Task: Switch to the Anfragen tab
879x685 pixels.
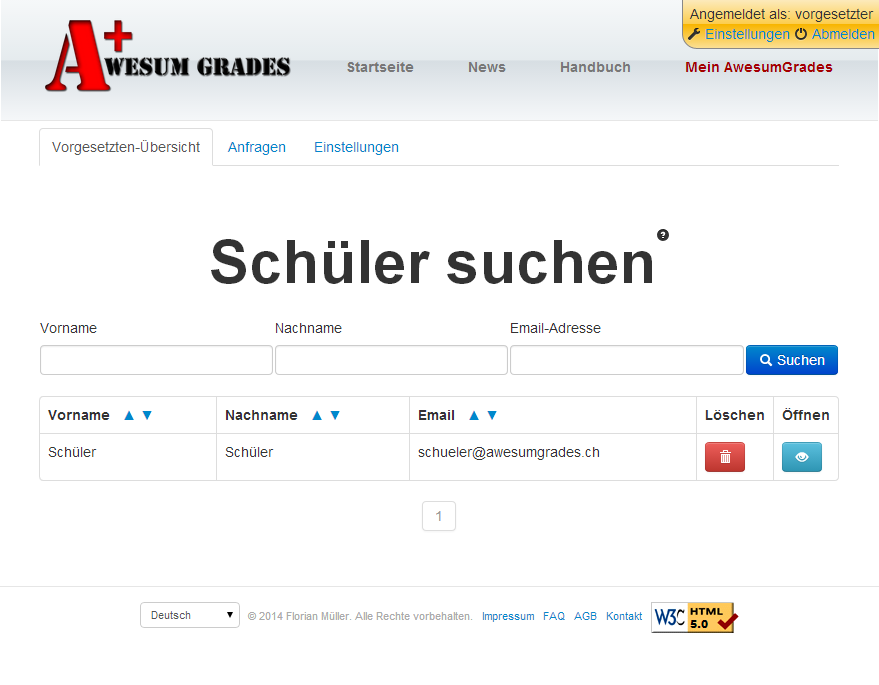Action: (257, 147)
